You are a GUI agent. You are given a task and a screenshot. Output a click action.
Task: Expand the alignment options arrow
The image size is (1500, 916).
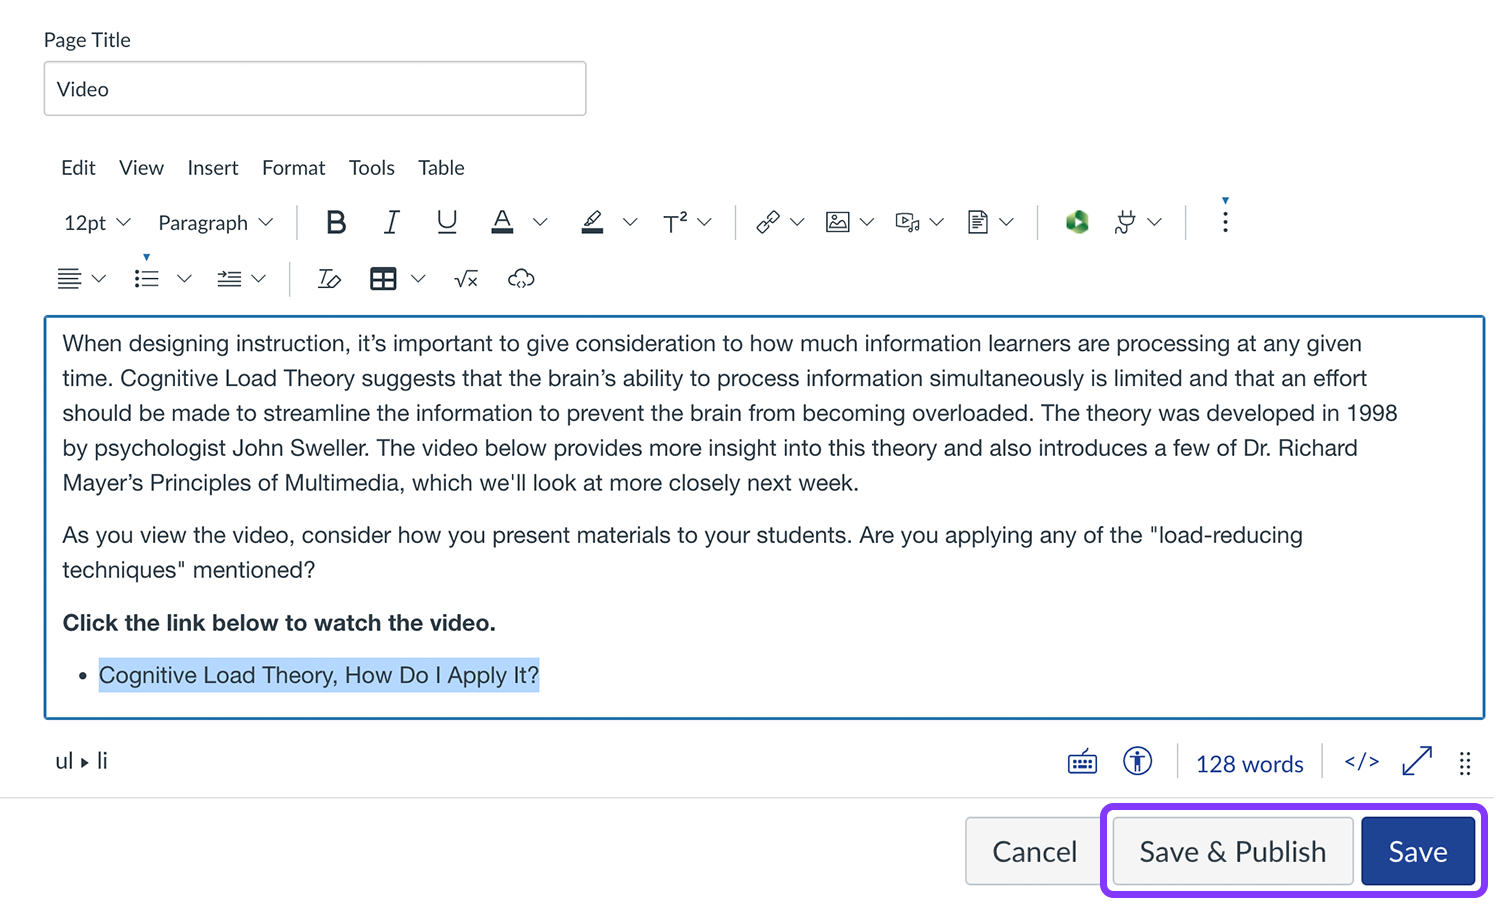pyautogui.click(x=99, y=279)
